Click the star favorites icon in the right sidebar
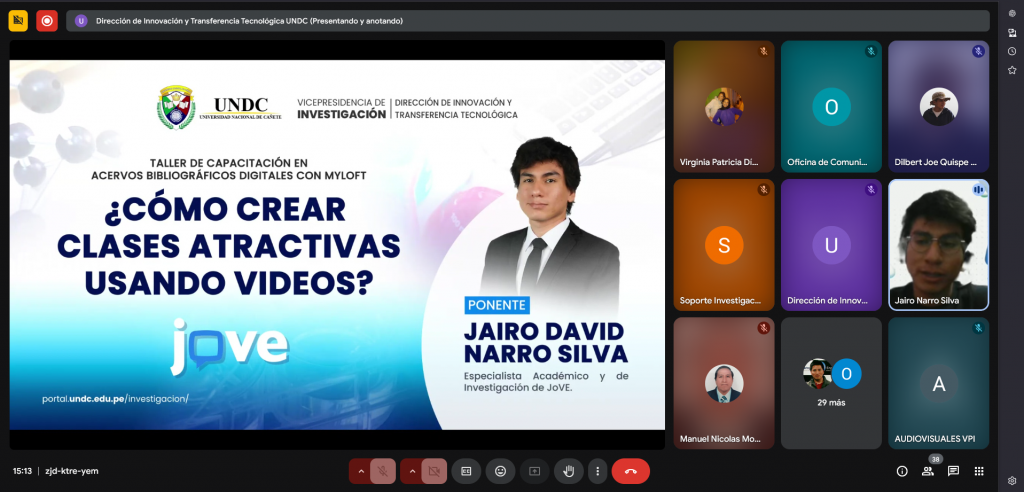Image resolution: width=1024 pixels, height=492 pixels. point(1012,70)
